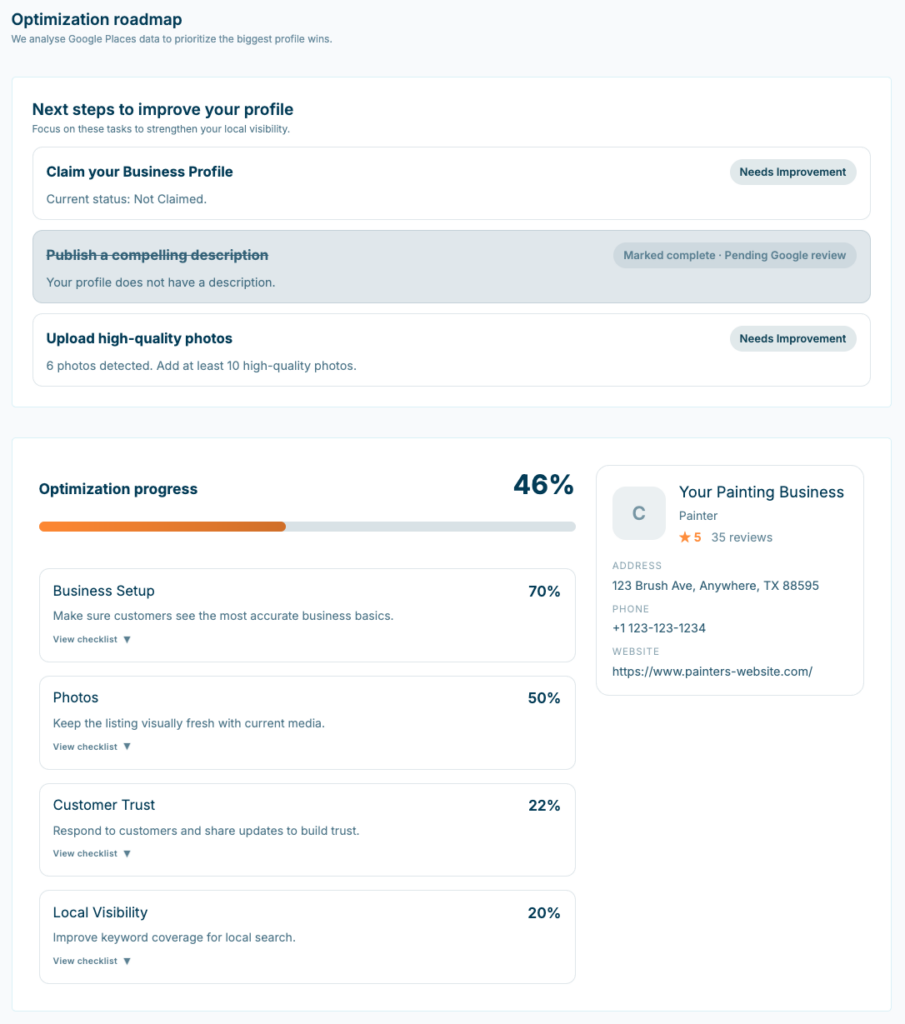Open the Claim your Business Profile task
905x1024 pixels.
[140, 172]
